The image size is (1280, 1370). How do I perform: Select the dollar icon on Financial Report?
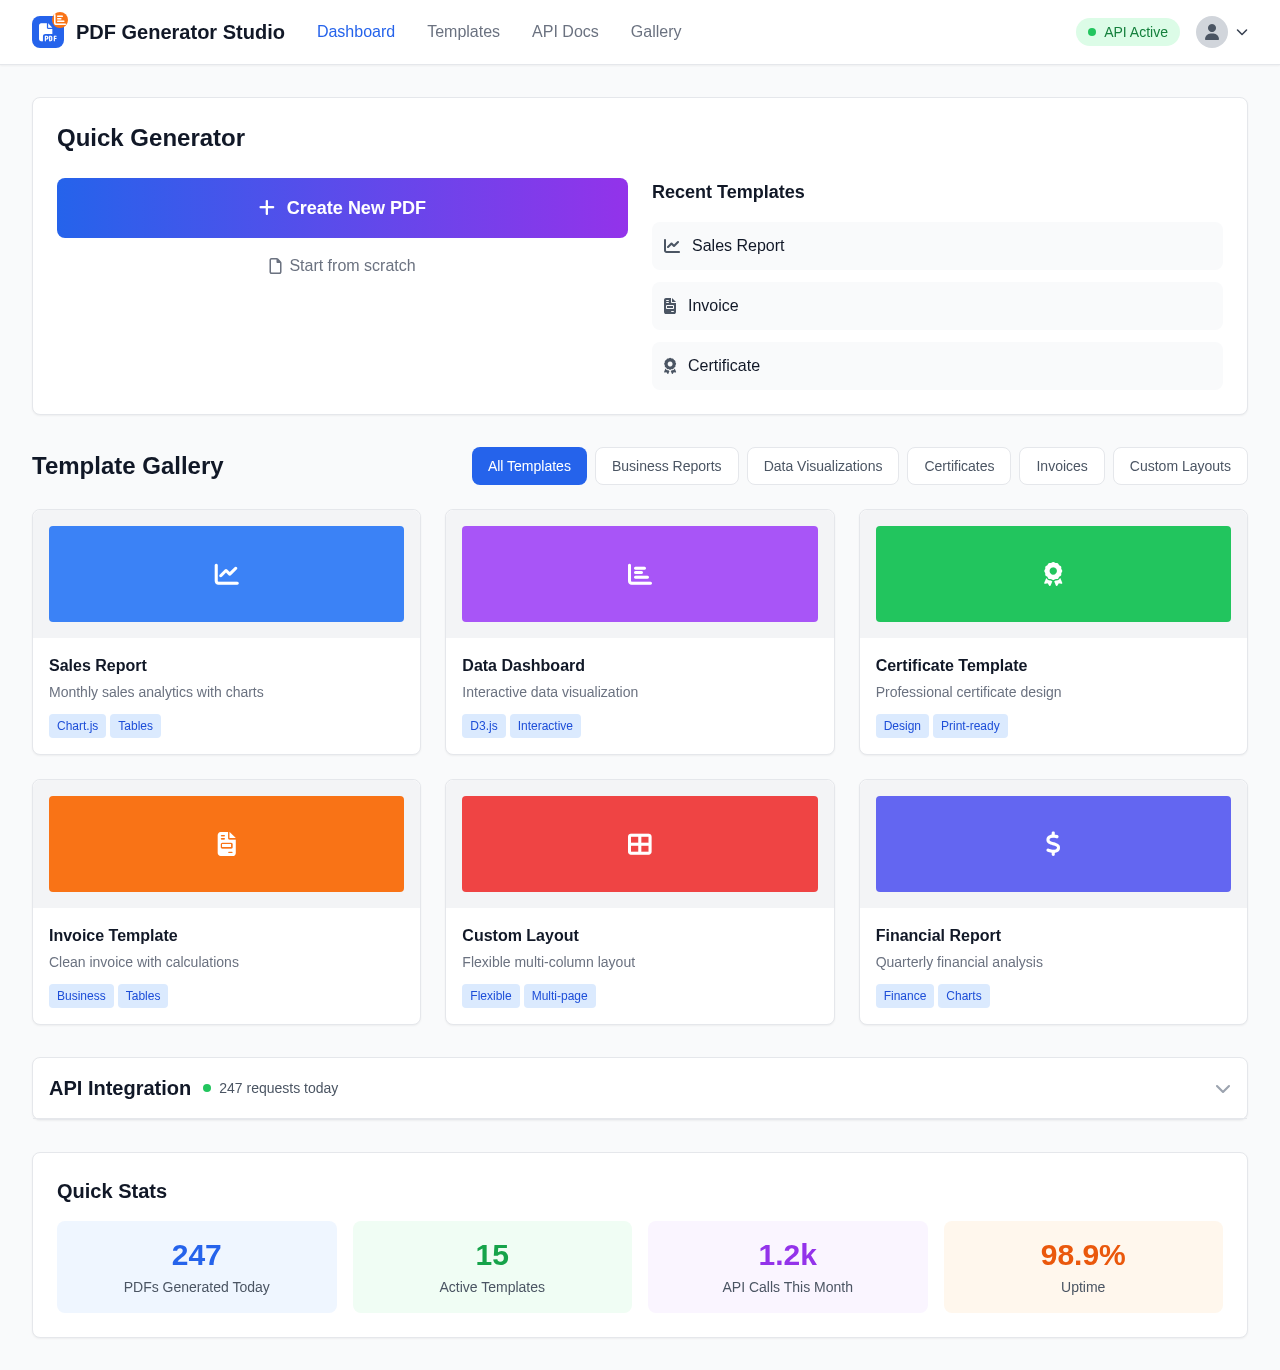(1052, 843)
